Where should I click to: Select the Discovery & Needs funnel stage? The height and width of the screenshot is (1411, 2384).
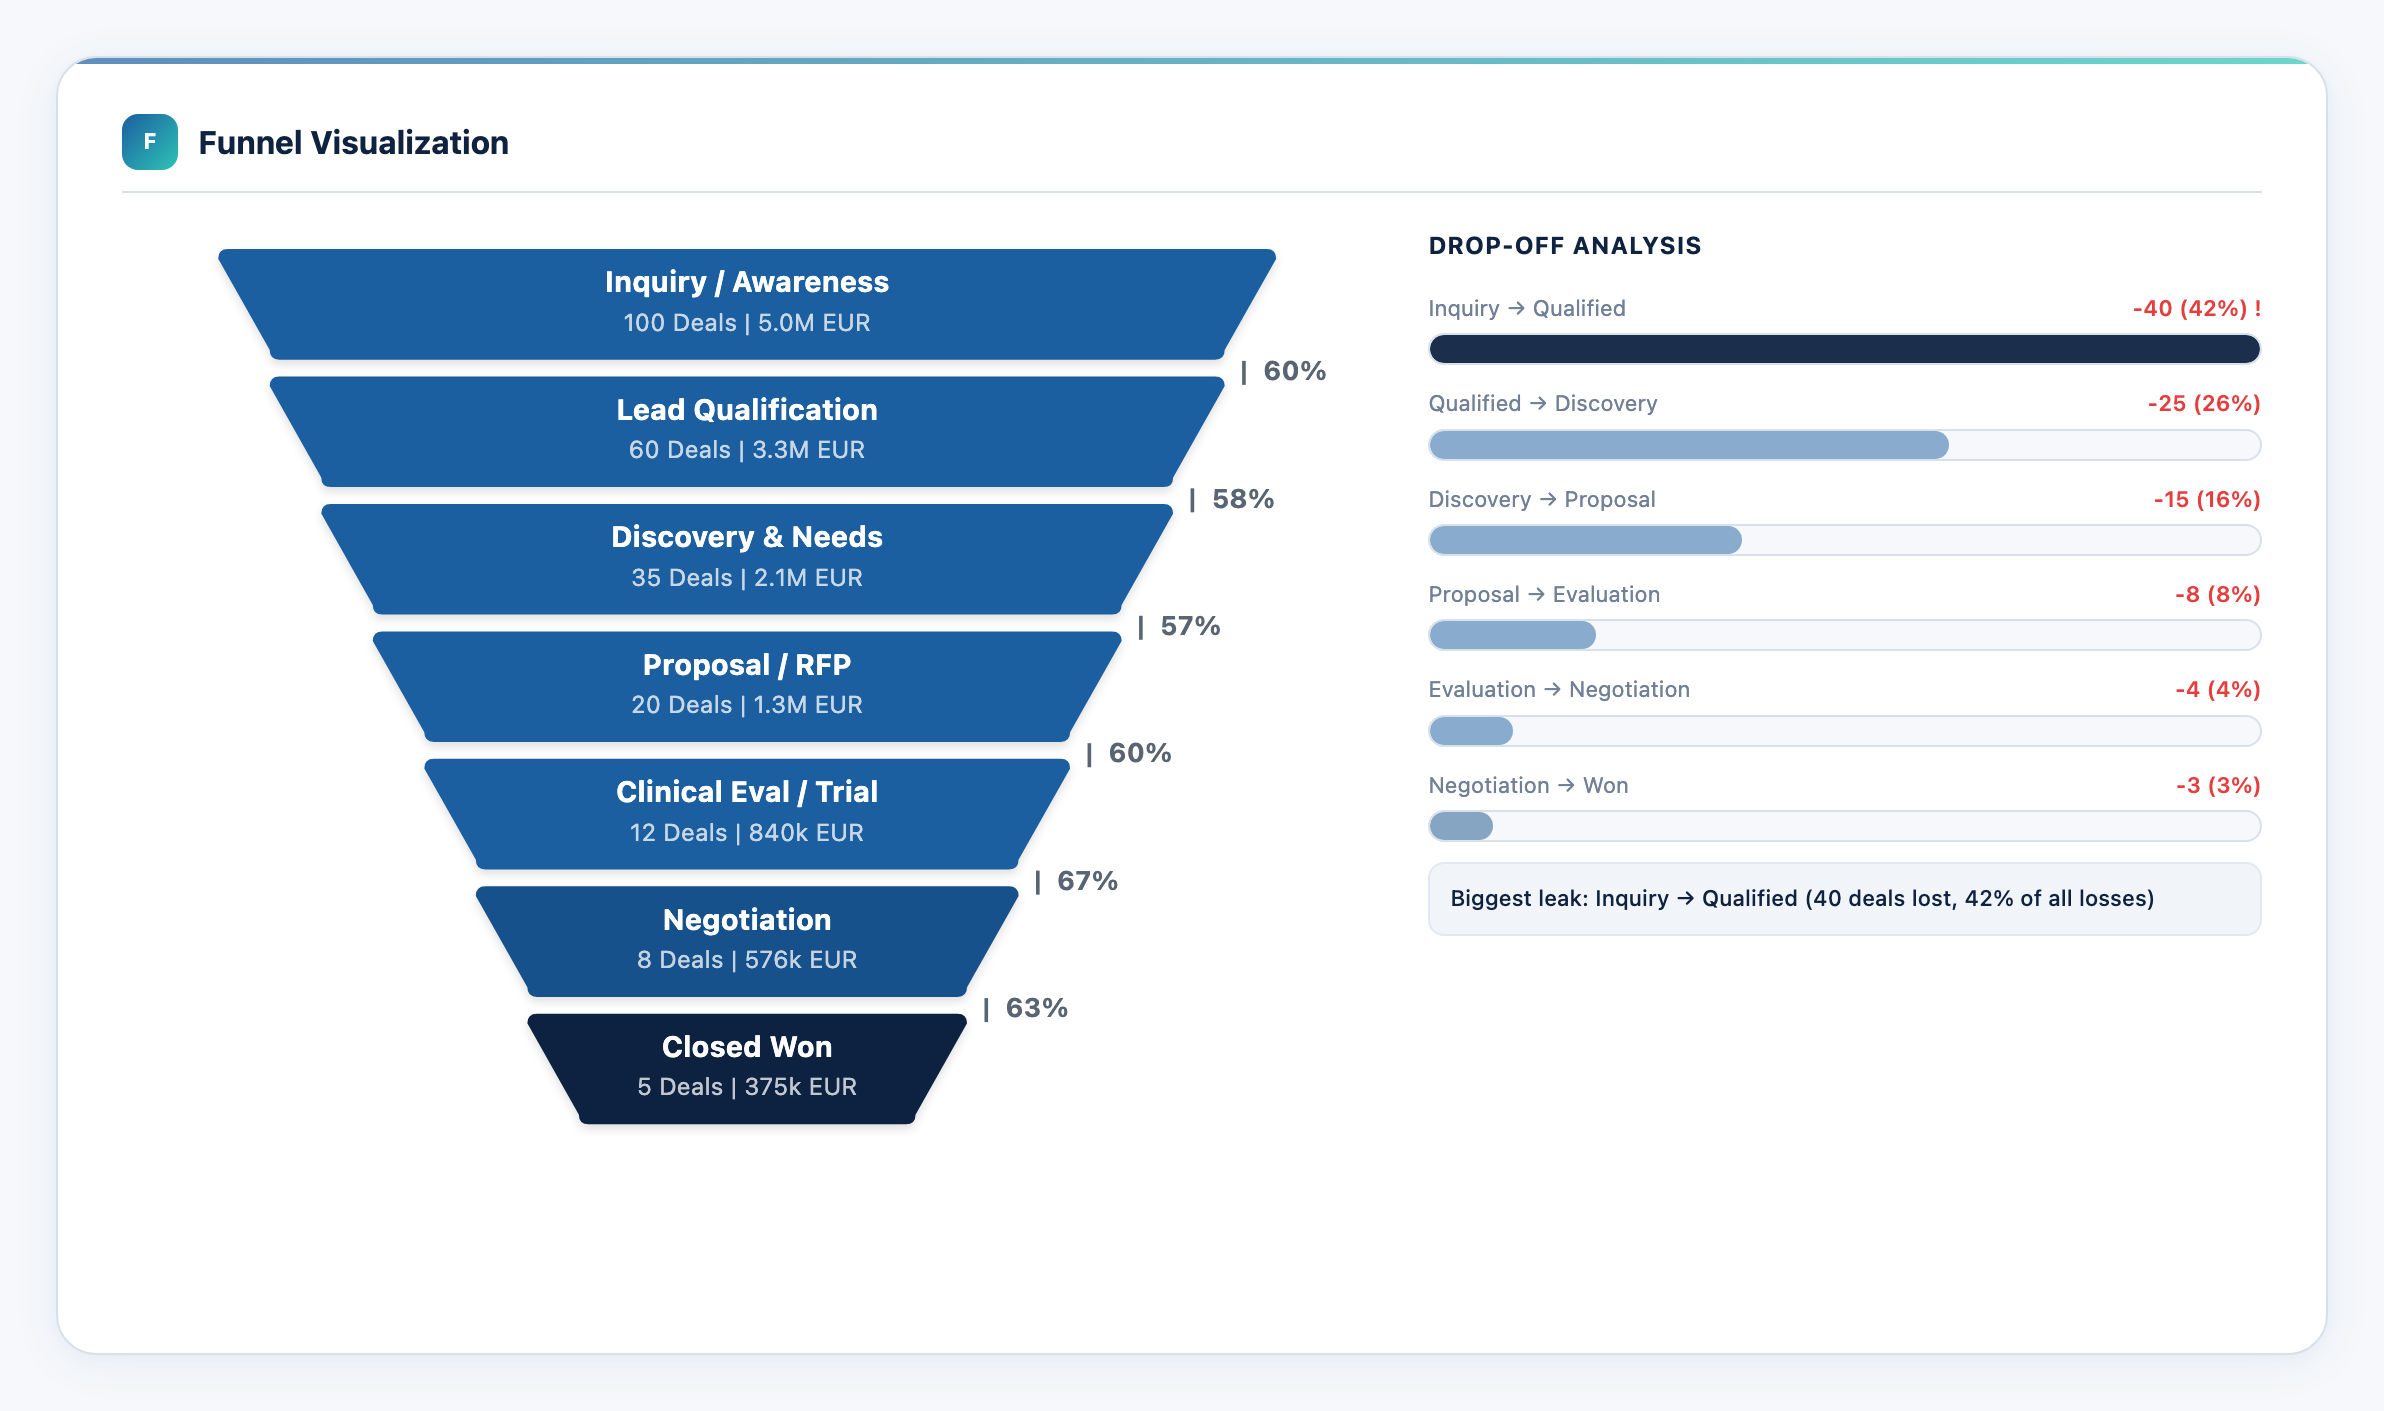(747, 559)
